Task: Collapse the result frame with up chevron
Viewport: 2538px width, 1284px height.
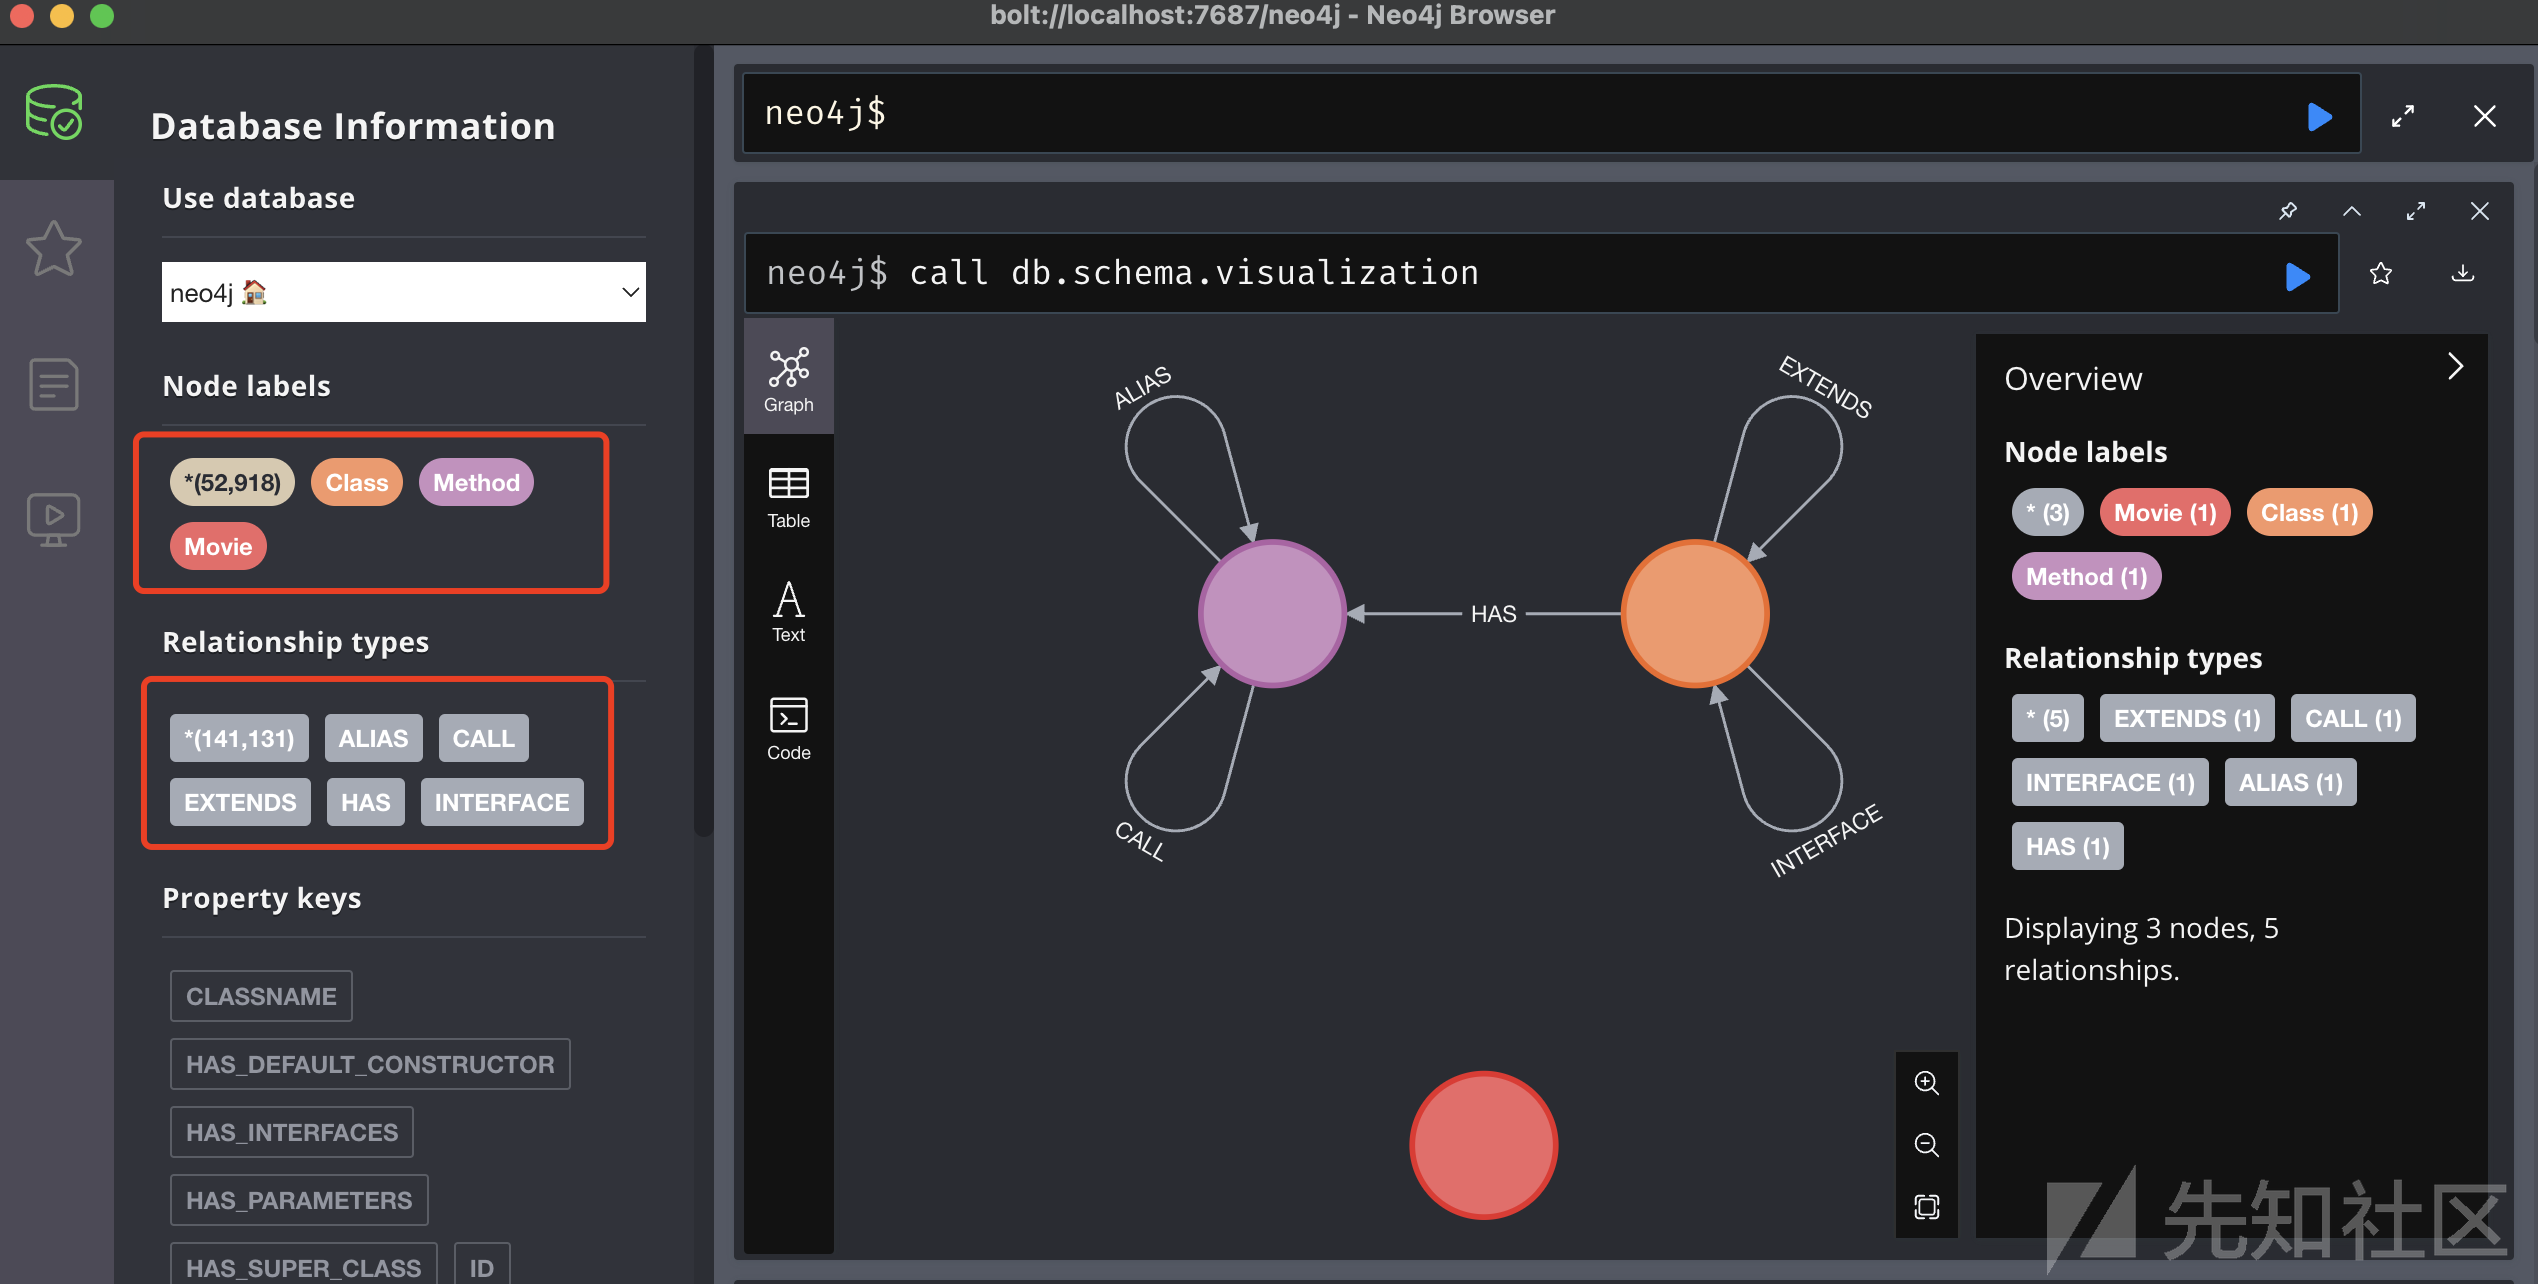Action: (2352, 211)
